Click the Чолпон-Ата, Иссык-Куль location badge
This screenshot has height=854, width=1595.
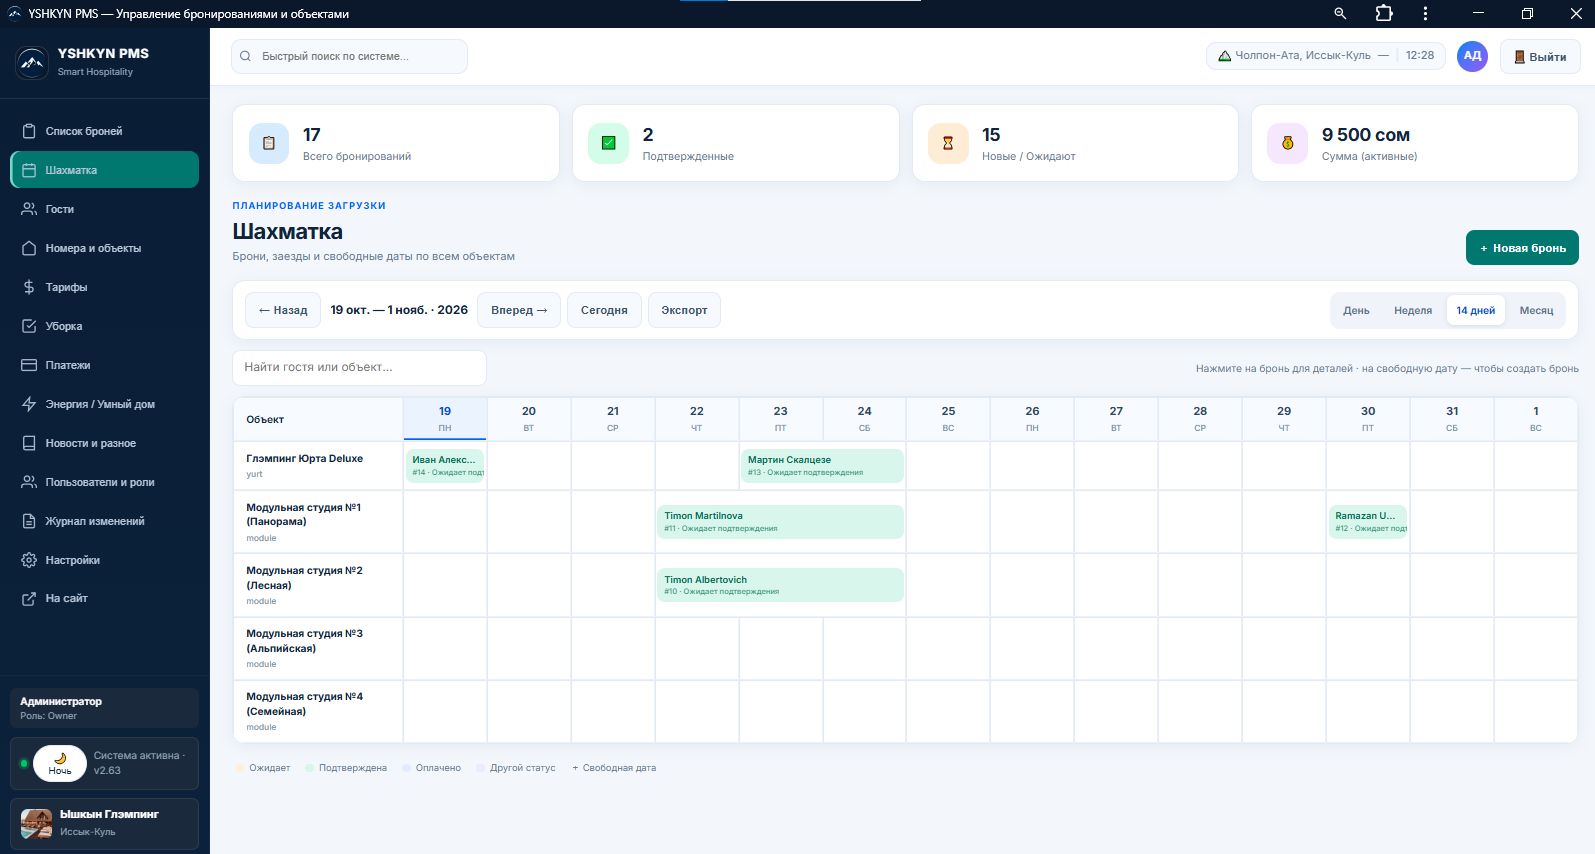(1326, 56)
